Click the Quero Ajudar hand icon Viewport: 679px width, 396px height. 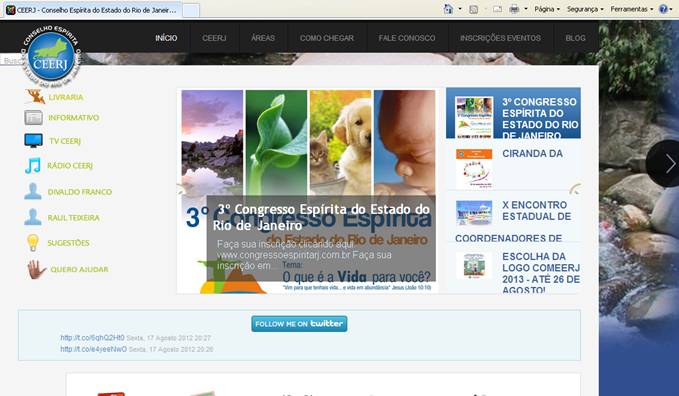[x=37, y=269]
